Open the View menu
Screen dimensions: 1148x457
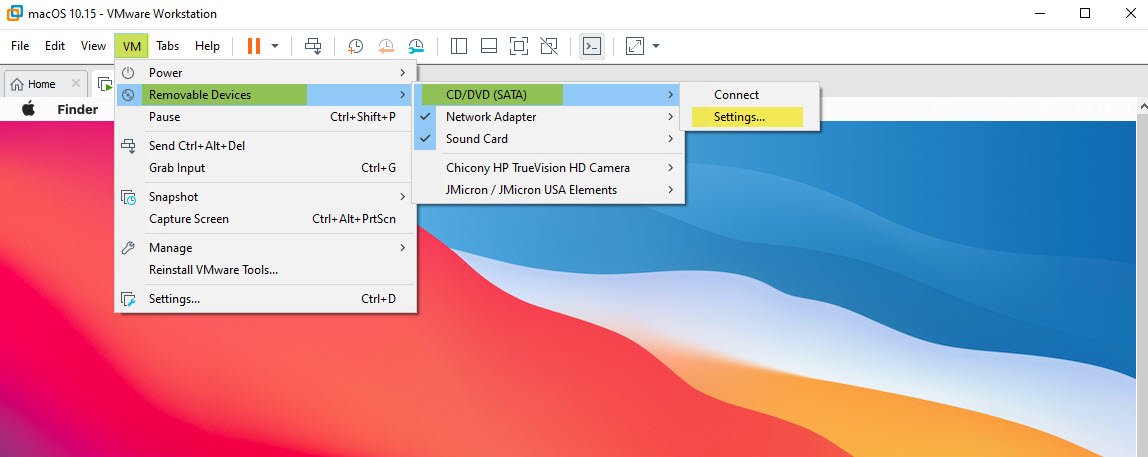coord(93,46)
